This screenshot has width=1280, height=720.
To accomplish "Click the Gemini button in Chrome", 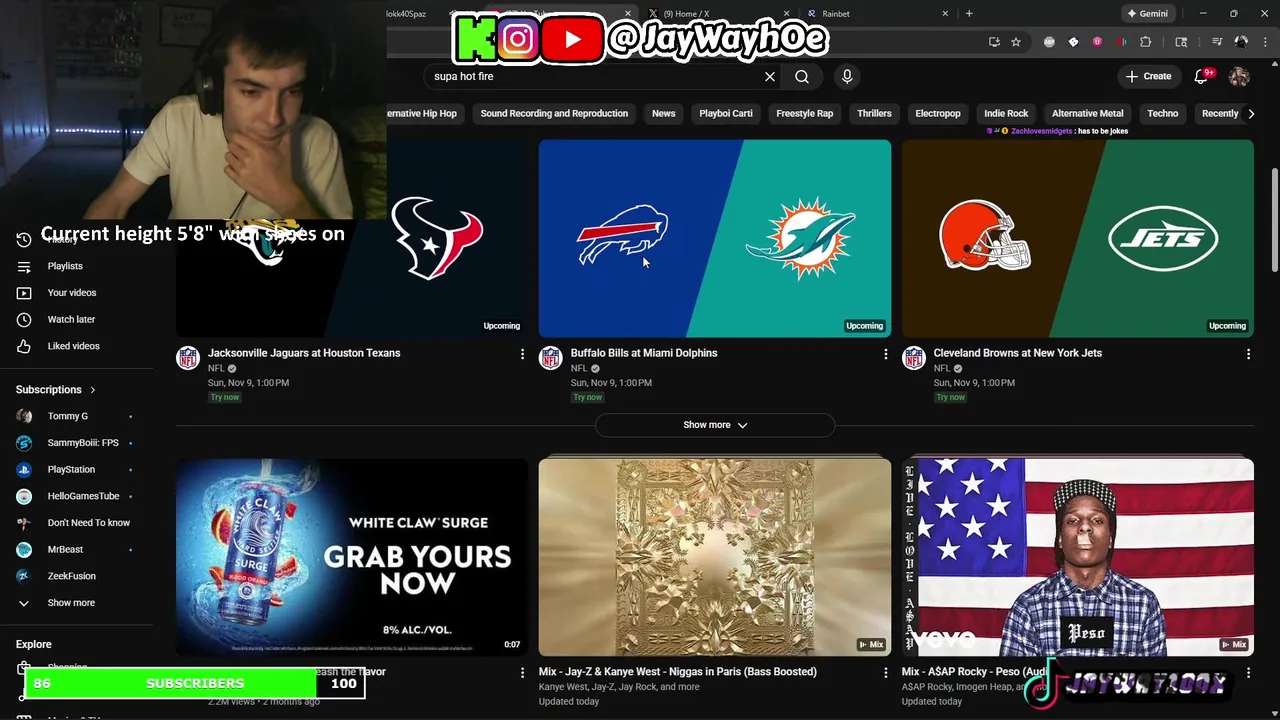I will [1147, 13].
